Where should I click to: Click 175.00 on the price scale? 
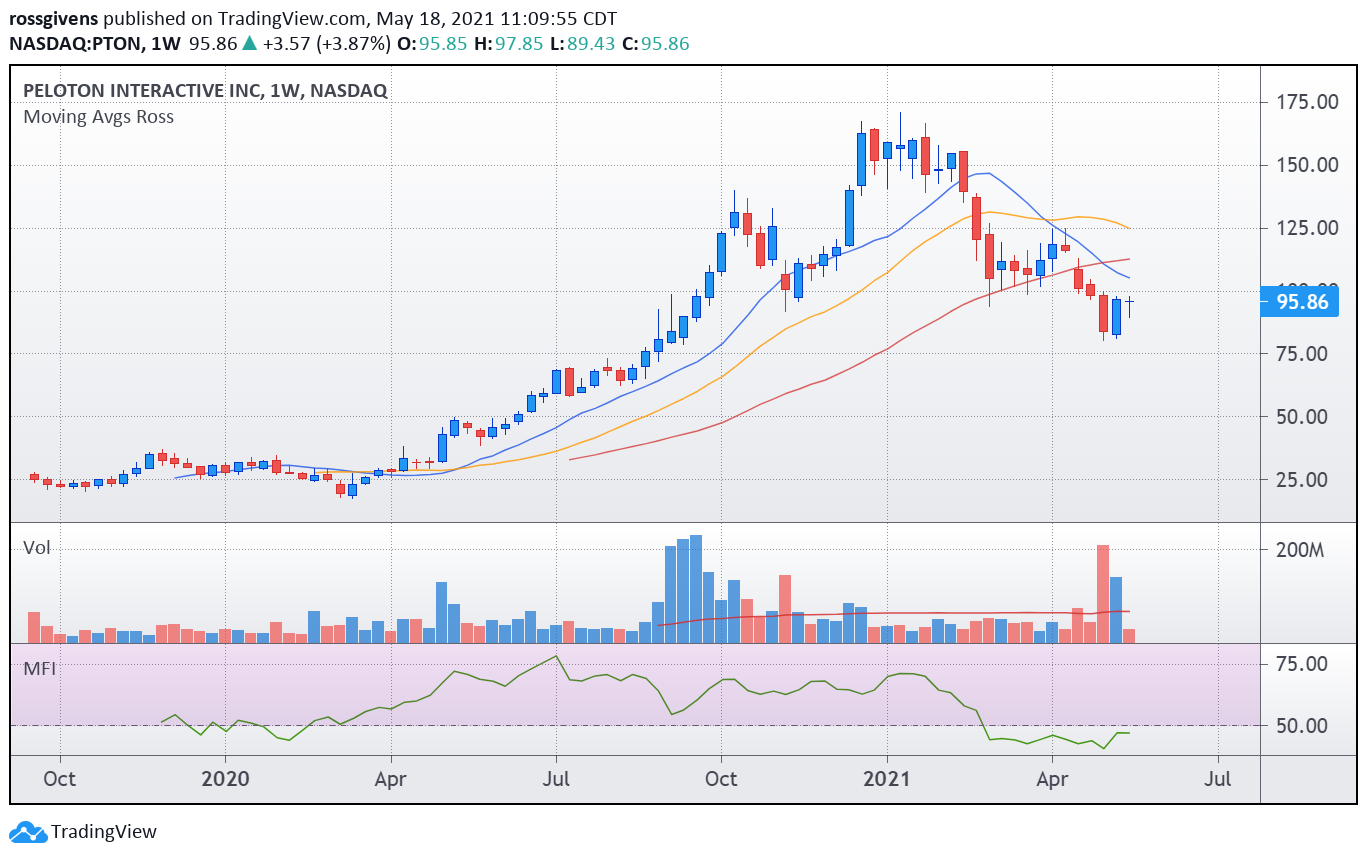pos(1306,102)
